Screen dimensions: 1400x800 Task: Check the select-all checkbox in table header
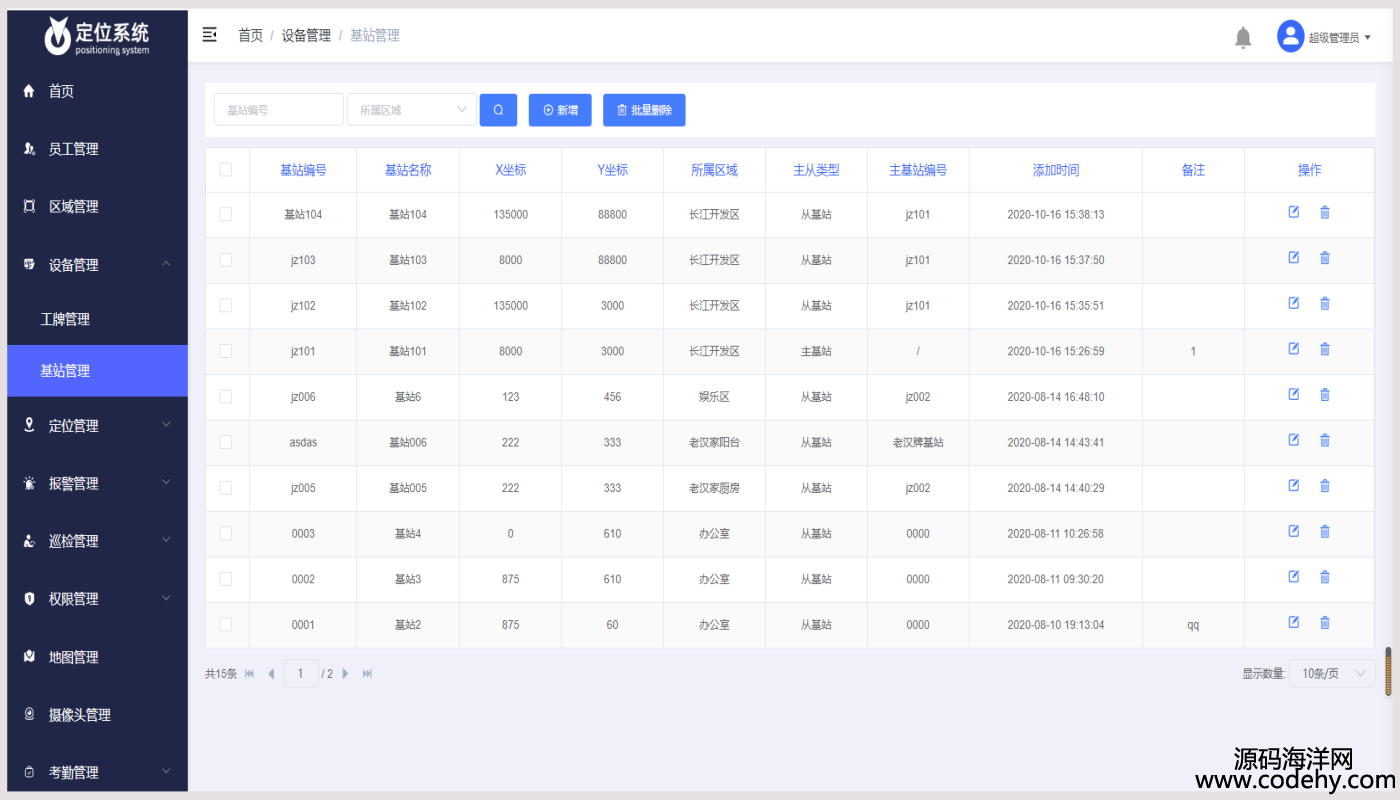(226, 170)
